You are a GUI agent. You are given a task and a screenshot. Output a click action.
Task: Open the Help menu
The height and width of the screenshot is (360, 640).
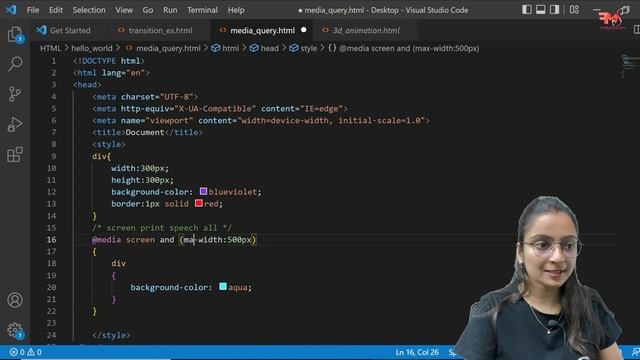[x=236, y=10]
